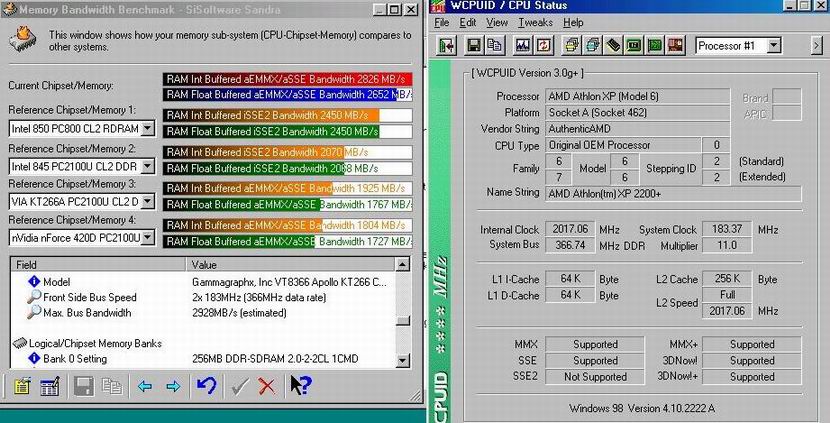
Task: Click red RAM Int Buffered 2826 MB/s bar
Action: 287,79
